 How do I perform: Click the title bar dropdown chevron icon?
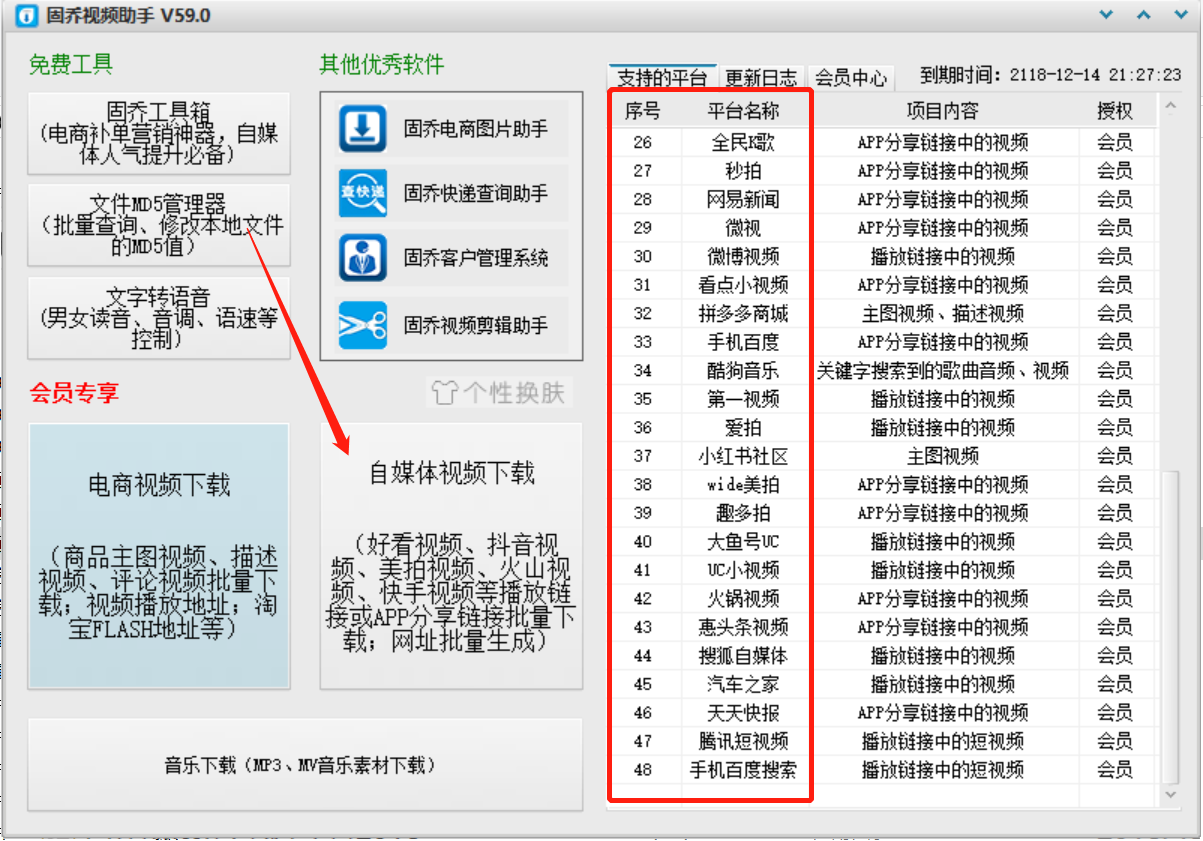click(1106, 15)
